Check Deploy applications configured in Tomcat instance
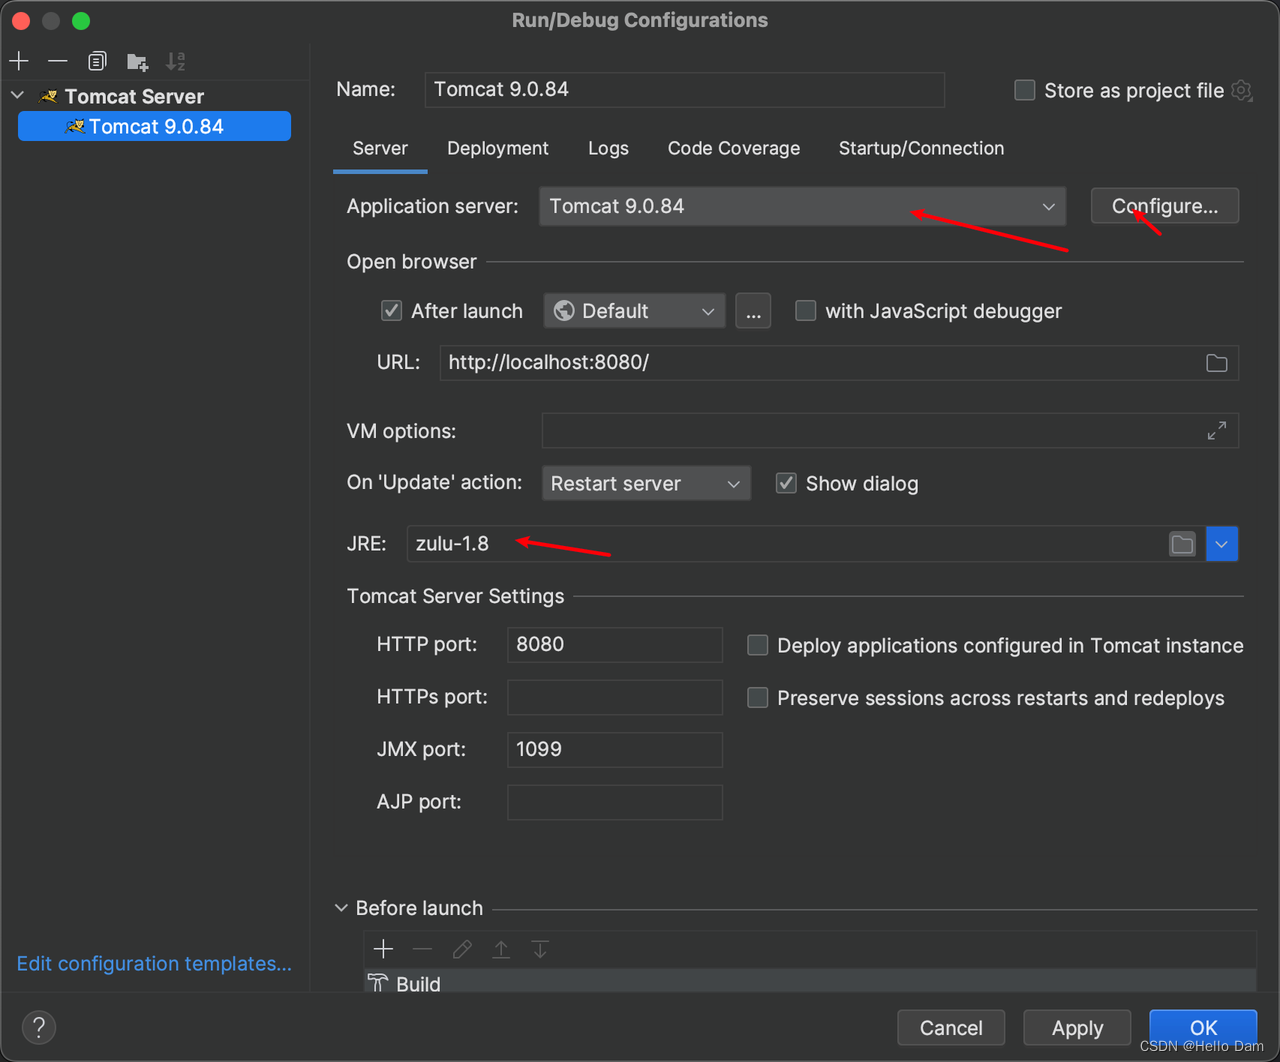Screen dimensions: 1280x1062 click(758, 645)
